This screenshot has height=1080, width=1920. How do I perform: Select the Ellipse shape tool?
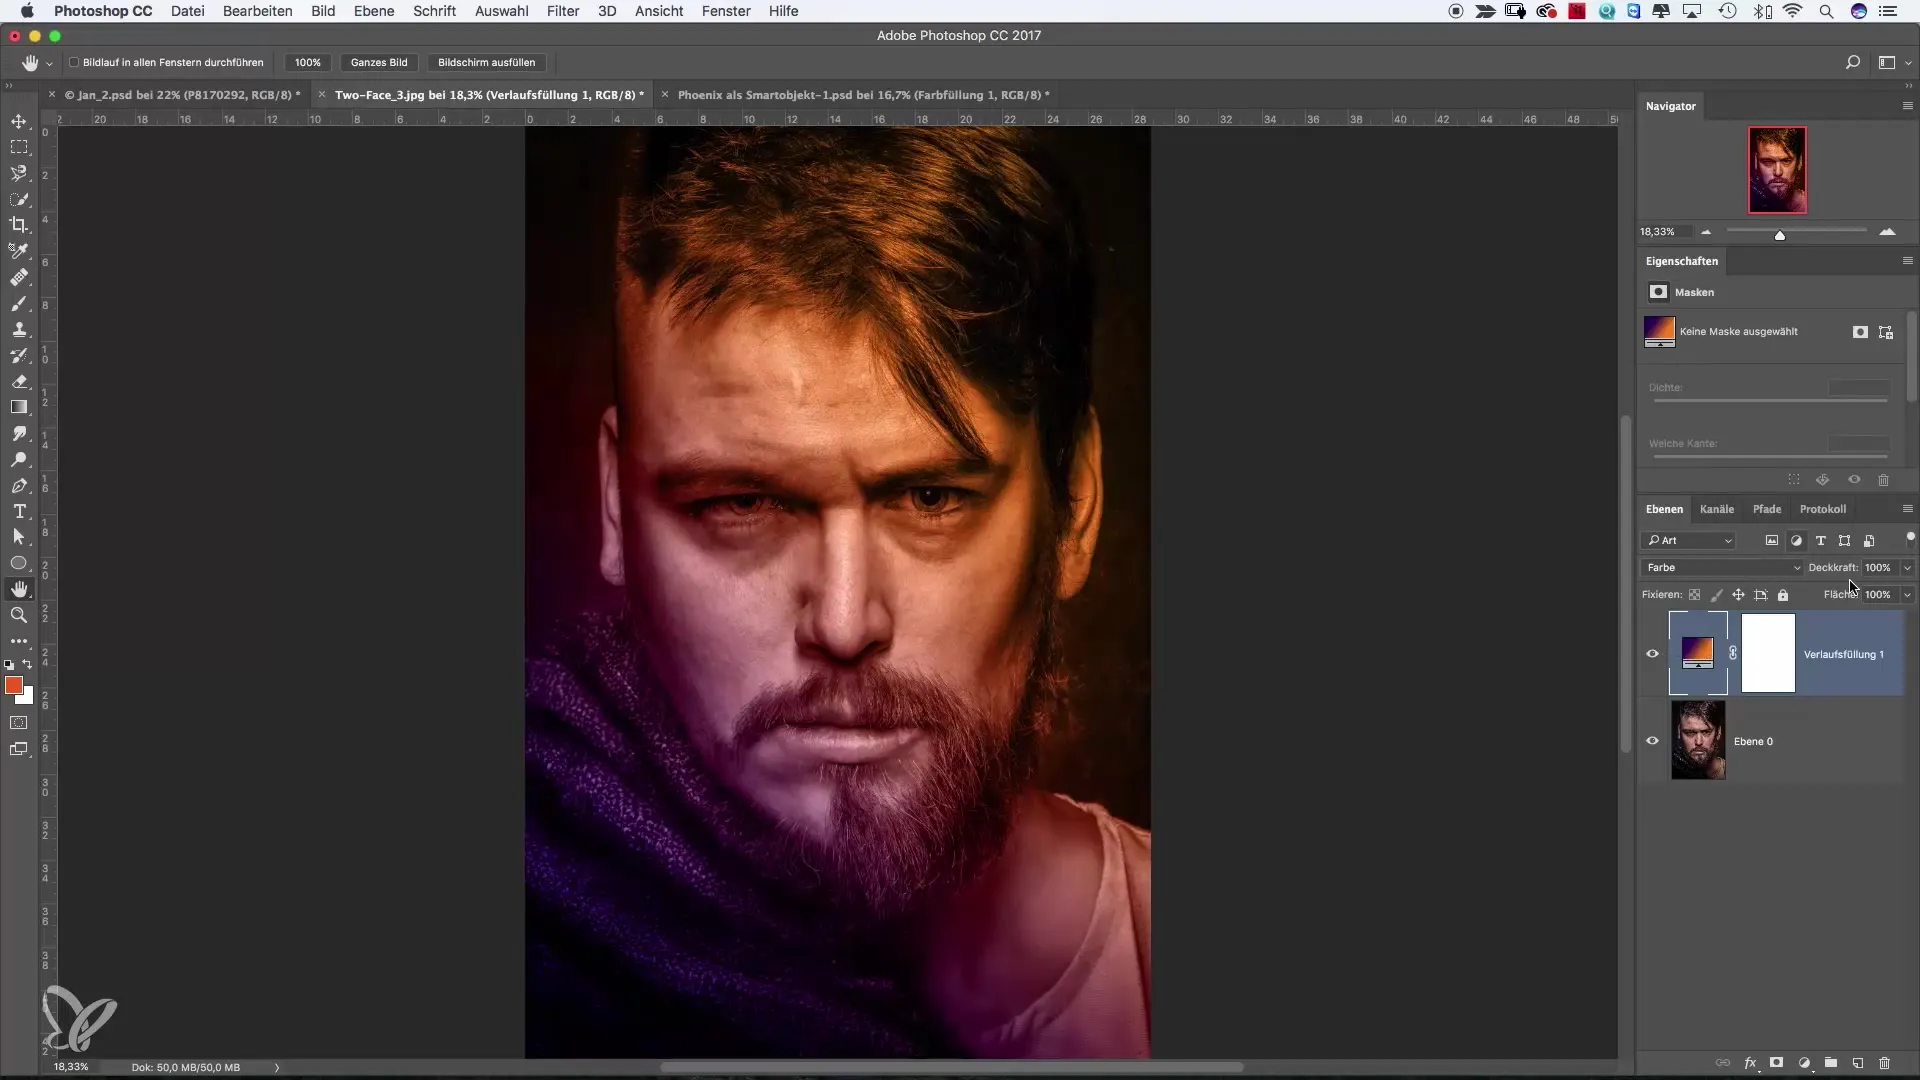19,563
